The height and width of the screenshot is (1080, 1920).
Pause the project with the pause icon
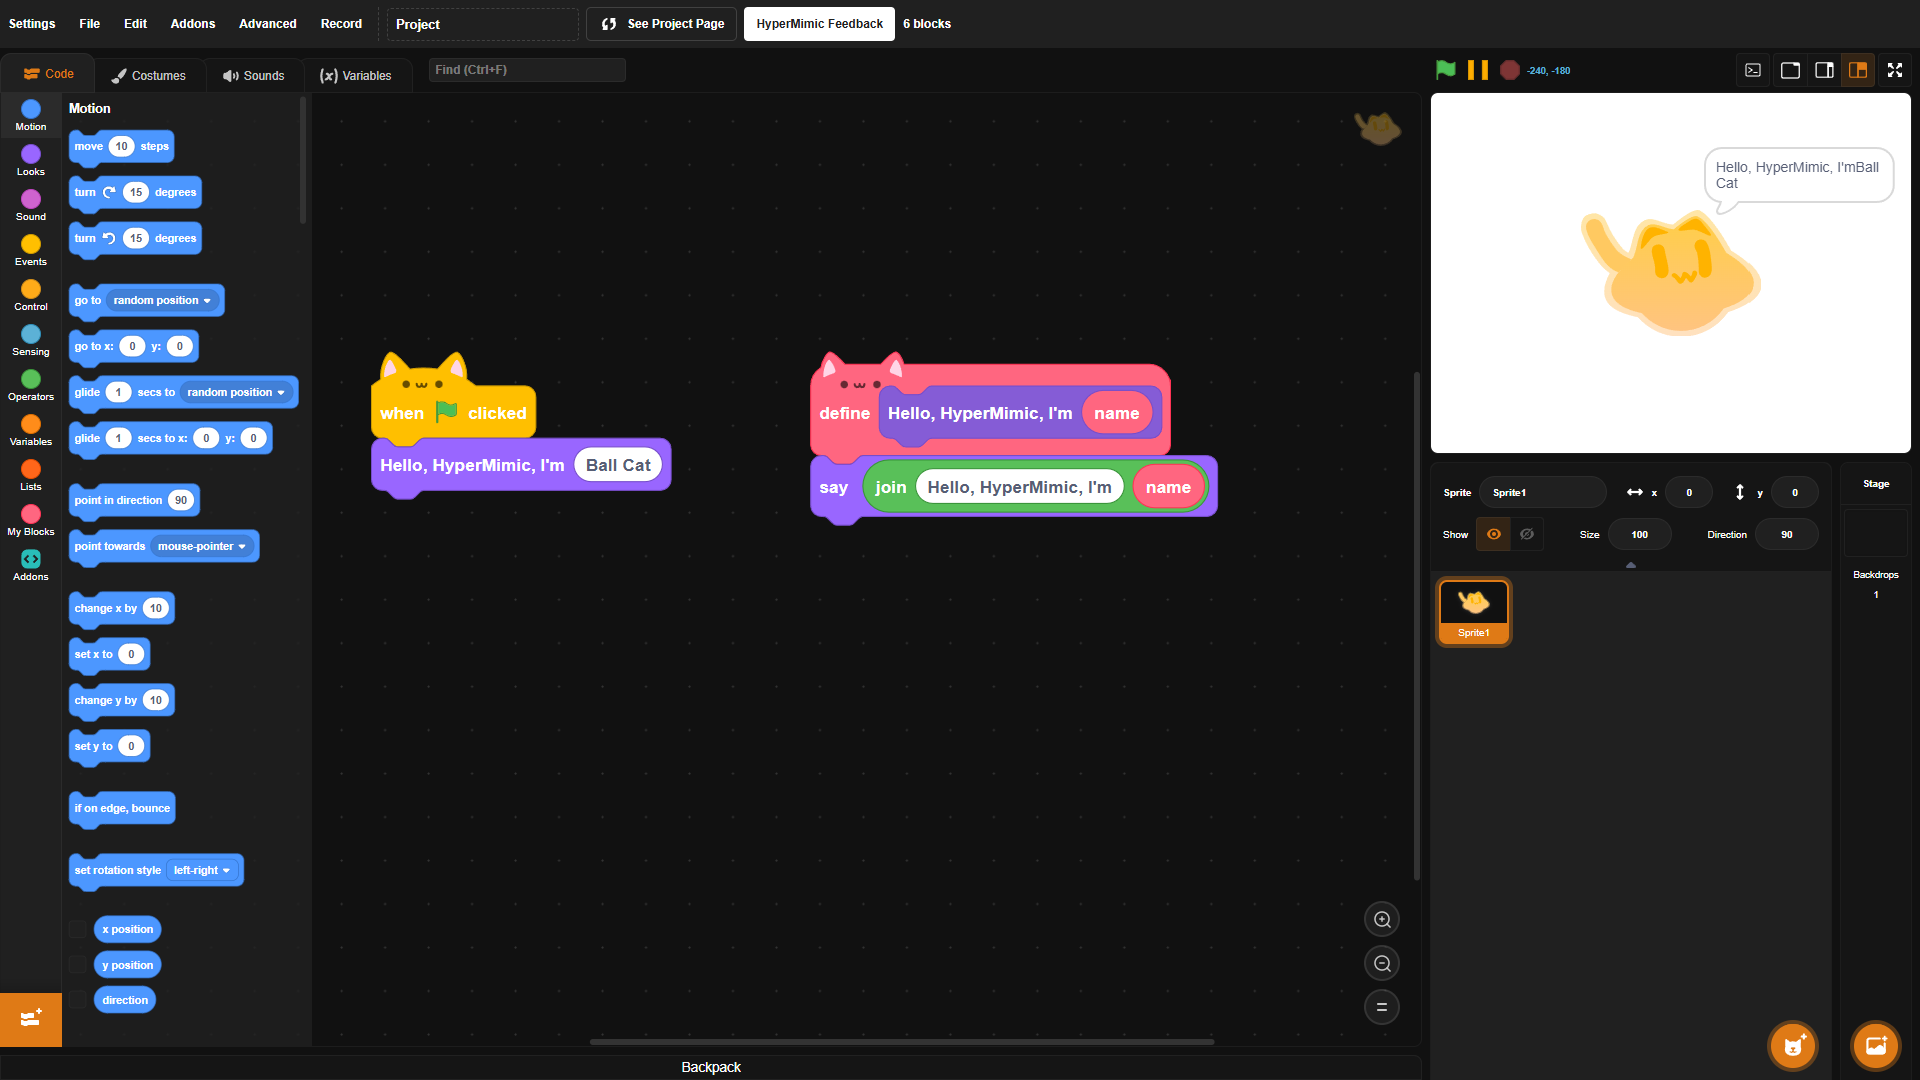pos(1477,70)
